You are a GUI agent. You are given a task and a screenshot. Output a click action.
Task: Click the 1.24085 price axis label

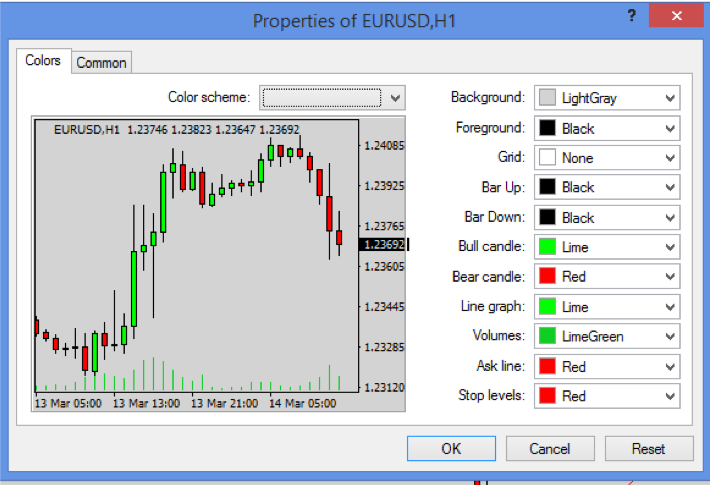point(384,145)
